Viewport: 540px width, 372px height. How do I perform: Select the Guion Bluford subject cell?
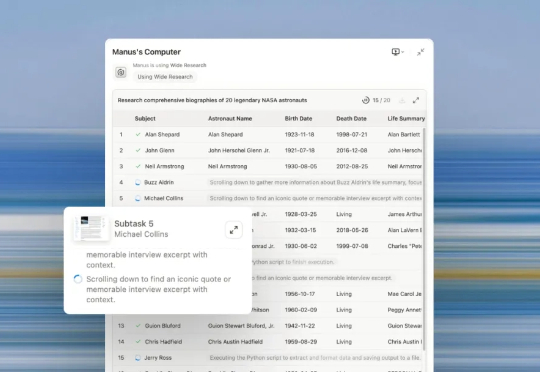pos(163,326)
